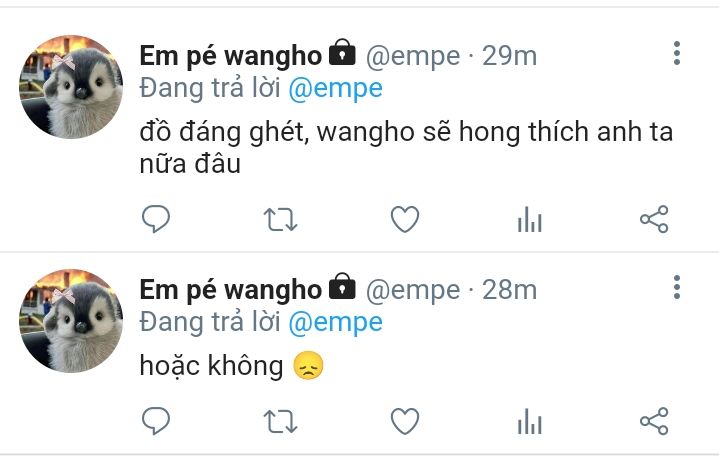This screenshot has height=460, width=719.
Task: Open penguin avatar of the 28m tweet
Action: click(x=71, y=321)
